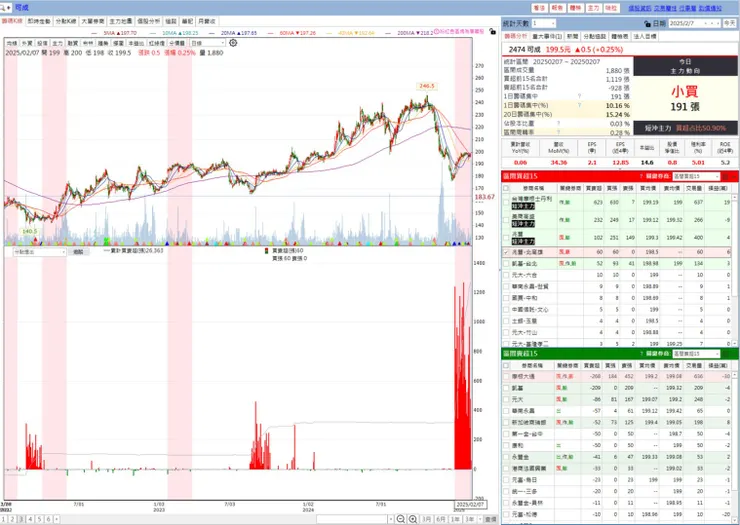Click the red up-triangle in 199.5元 price line
Viewport: 740px width, 525px height.
point(577,49)
